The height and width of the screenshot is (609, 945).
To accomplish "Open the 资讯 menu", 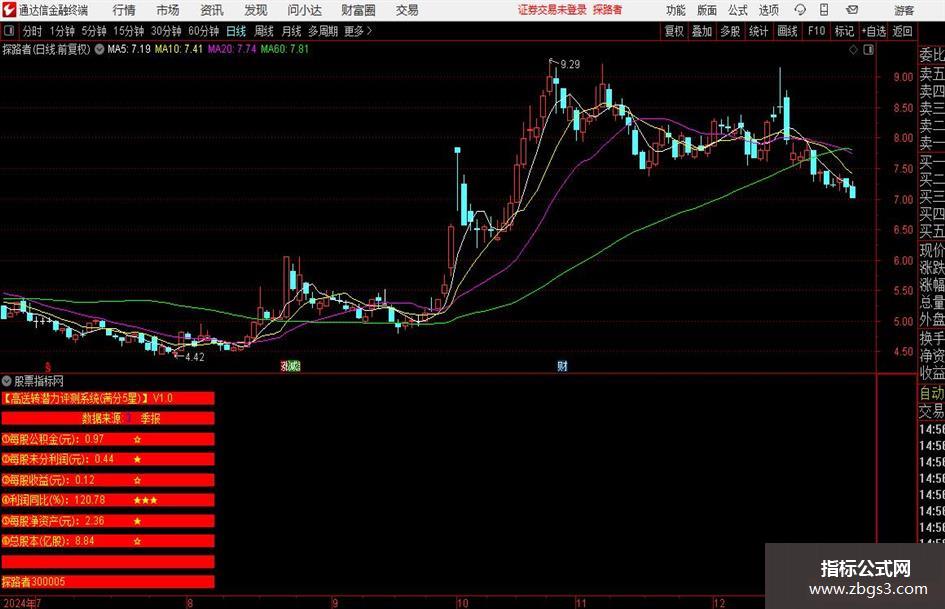I will tap(212, 10).
